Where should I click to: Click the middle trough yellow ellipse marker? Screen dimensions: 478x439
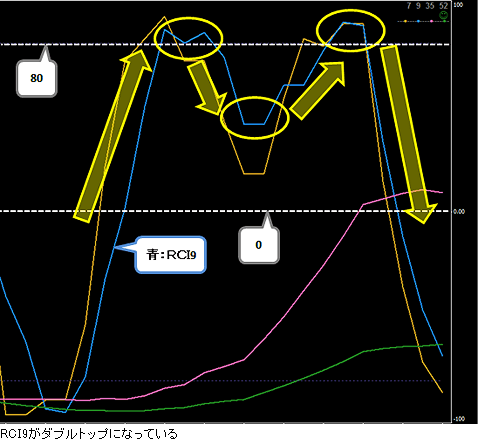(255, 118)
